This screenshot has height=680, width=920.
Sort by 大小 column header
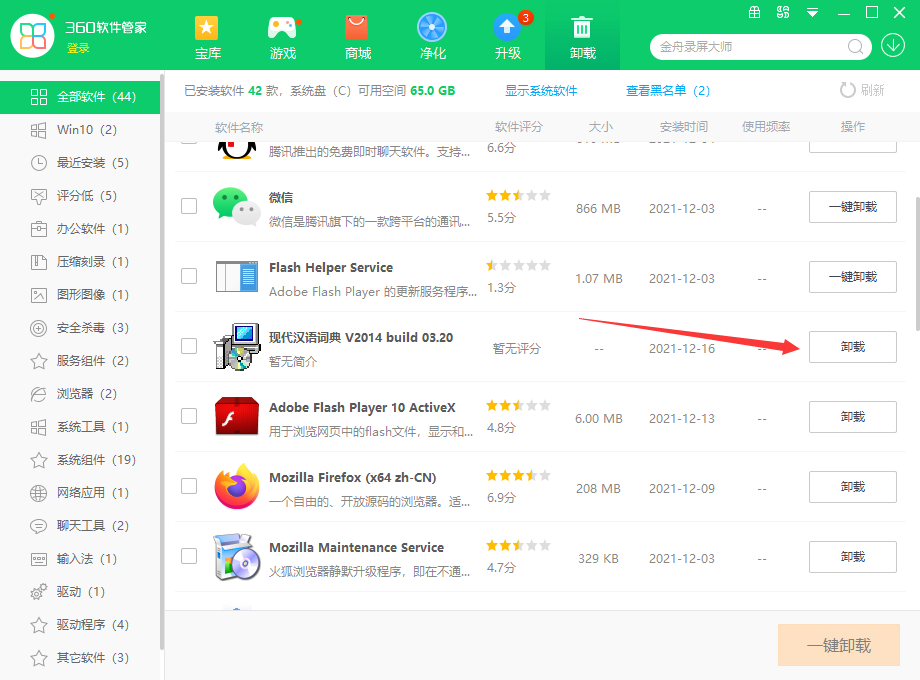coord(600,127)
